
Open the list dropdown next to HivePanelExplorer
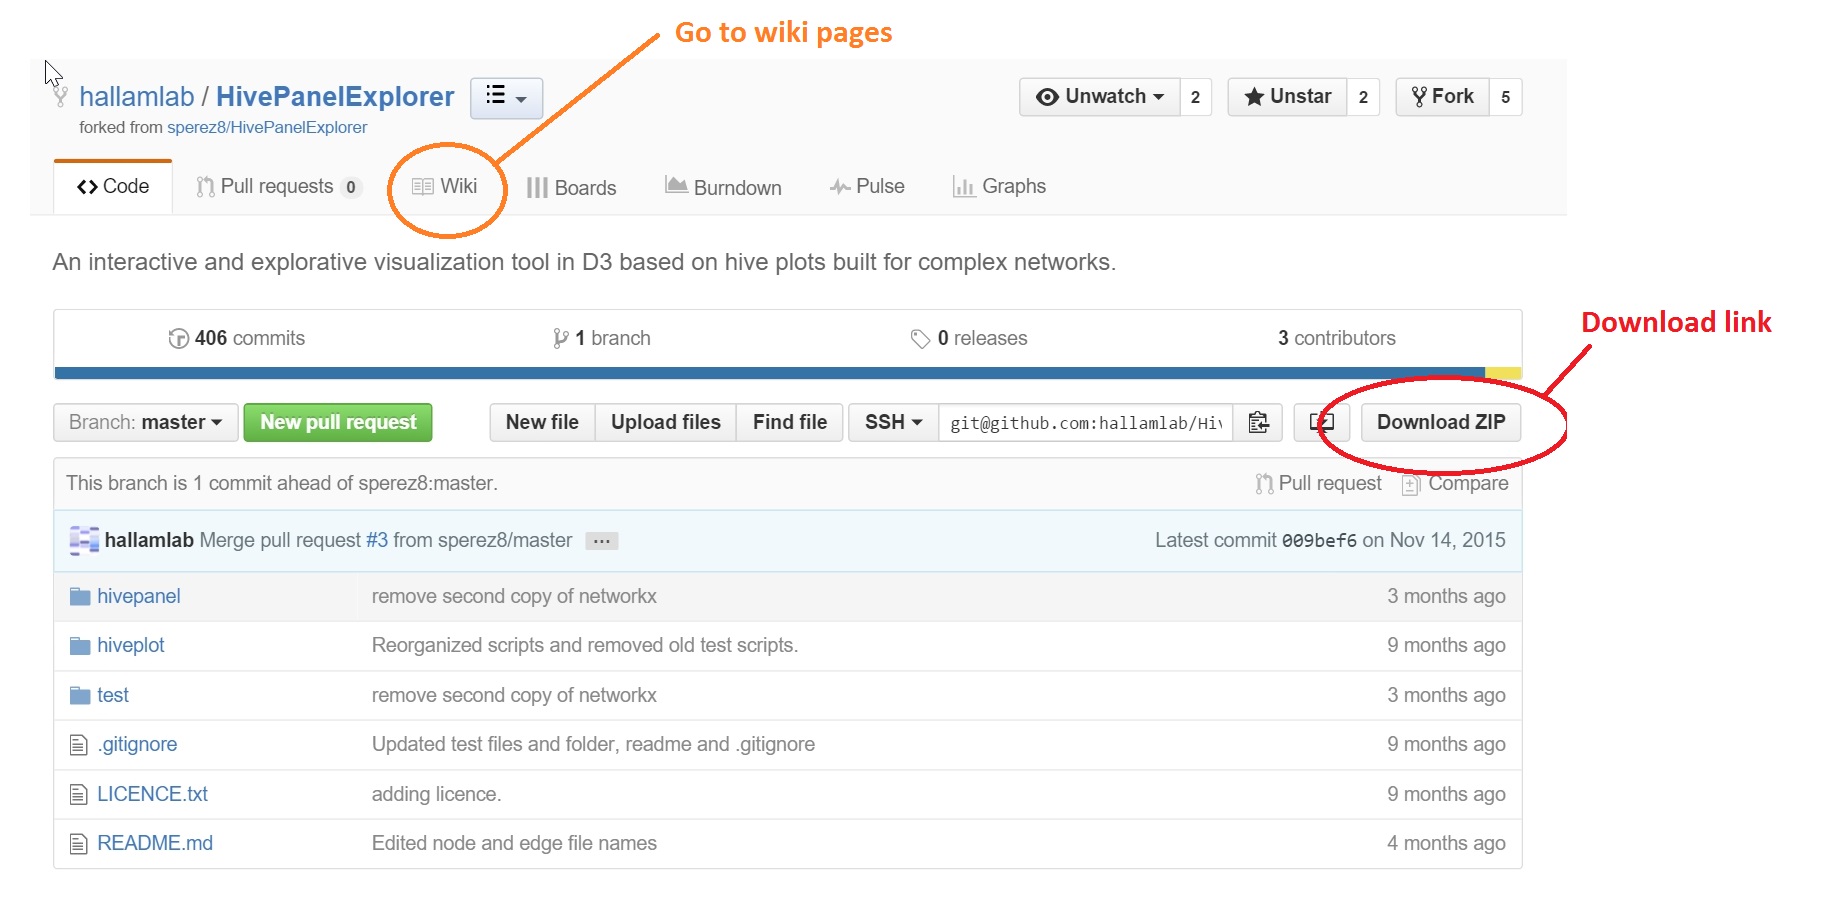click(x=506, y=98)
